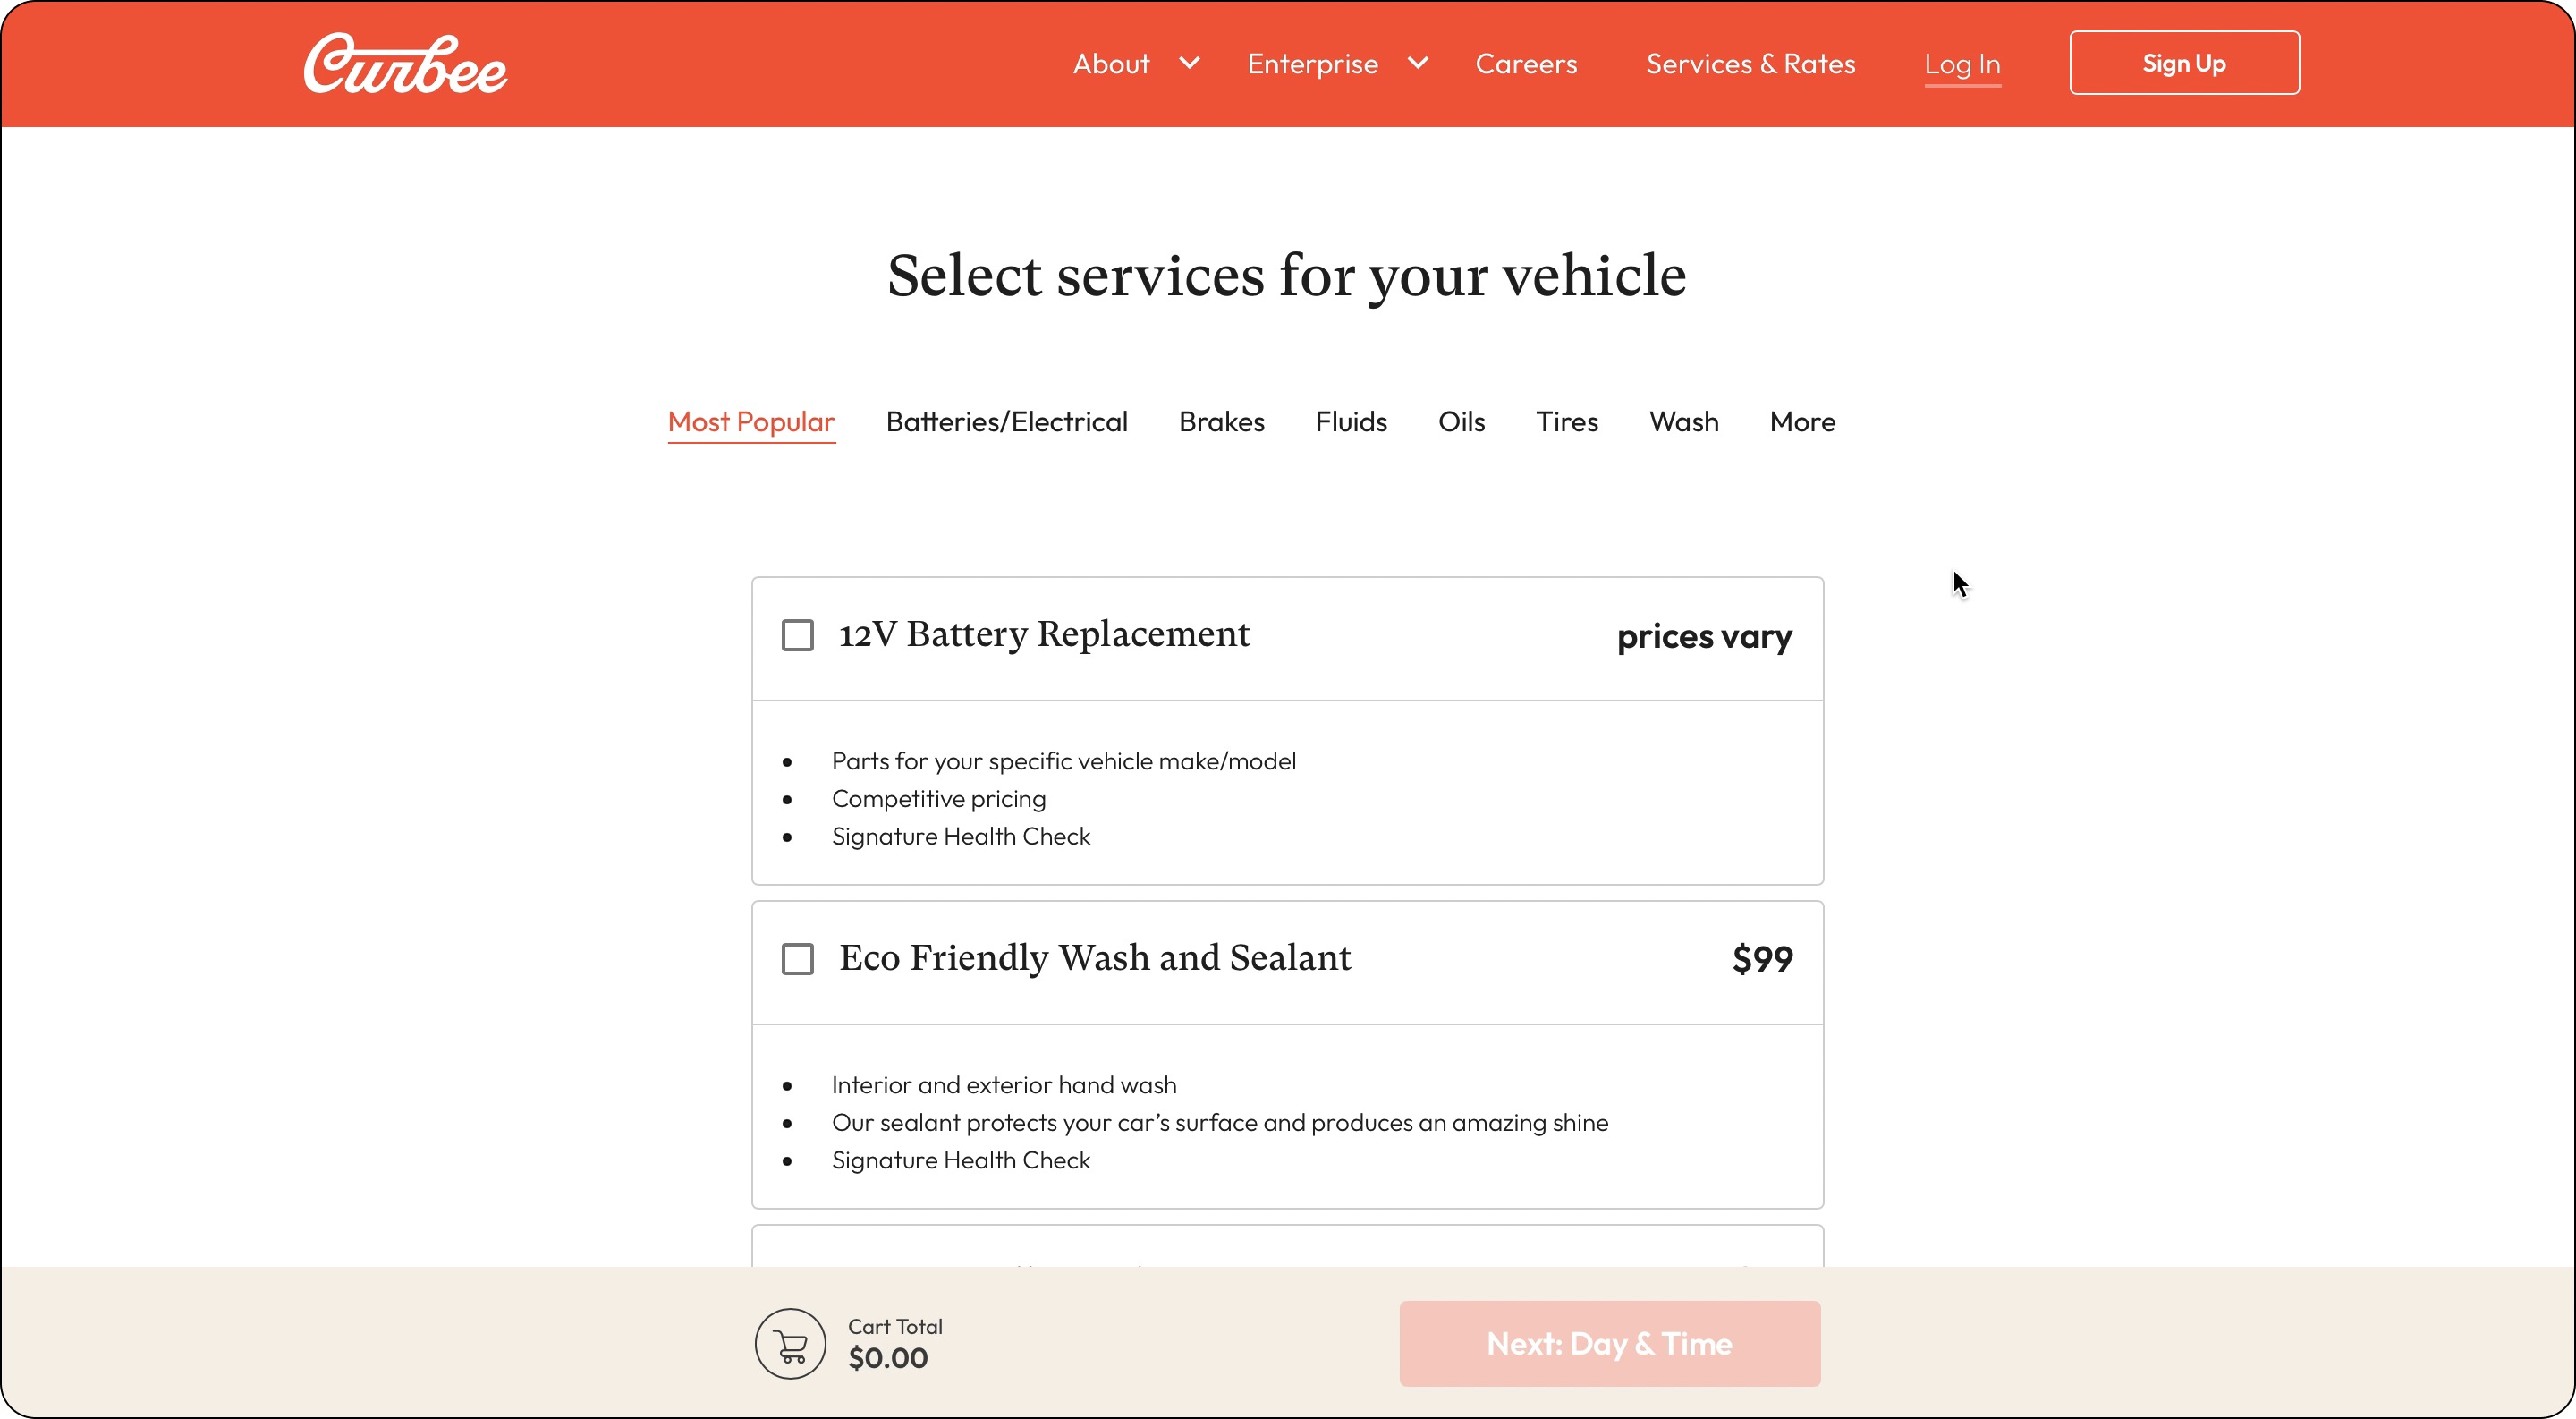Open the About menu item
The image size is (2576, 1419).
[x=1111, y=64]
